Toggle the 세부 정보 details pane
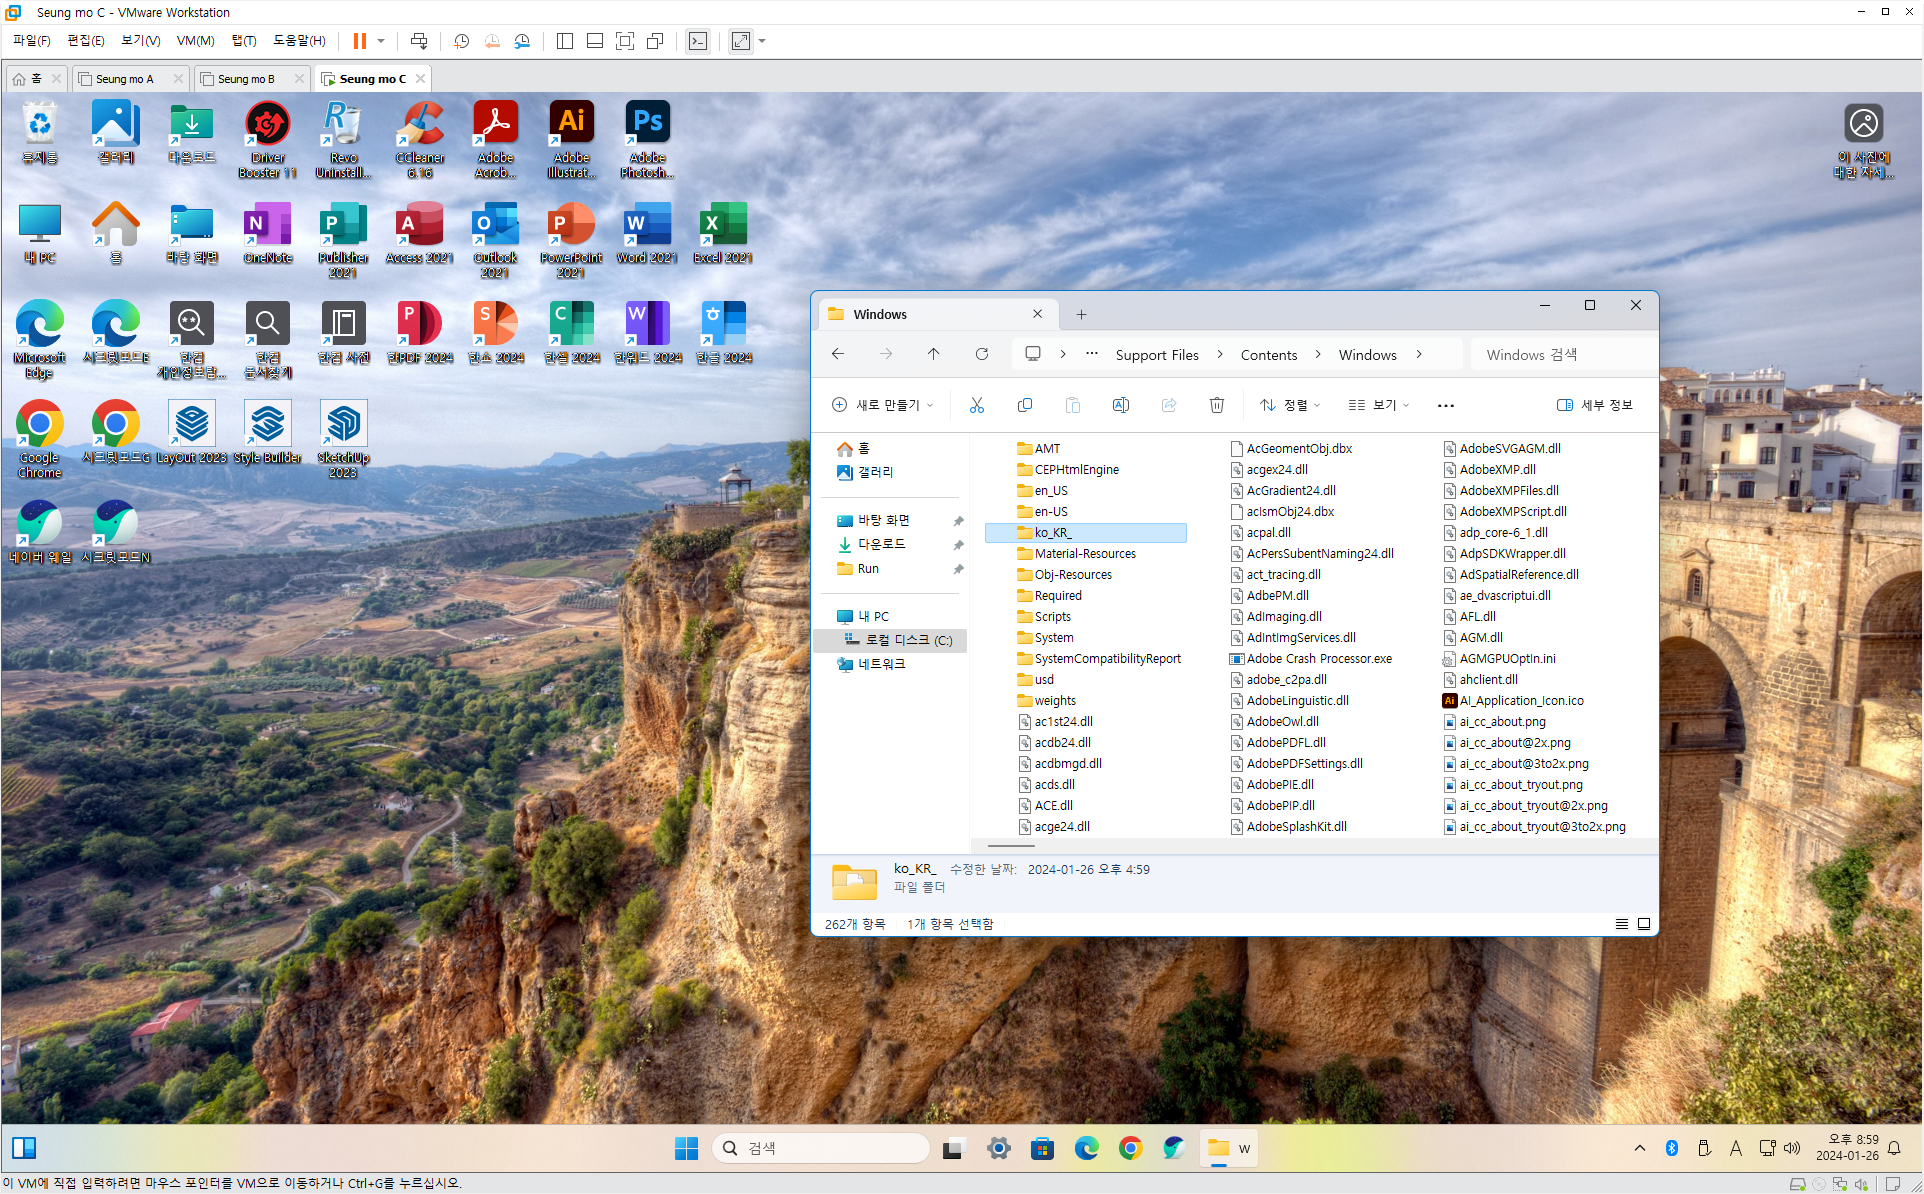This screenshot has height=1194, width=1924. coord(1595,405)
